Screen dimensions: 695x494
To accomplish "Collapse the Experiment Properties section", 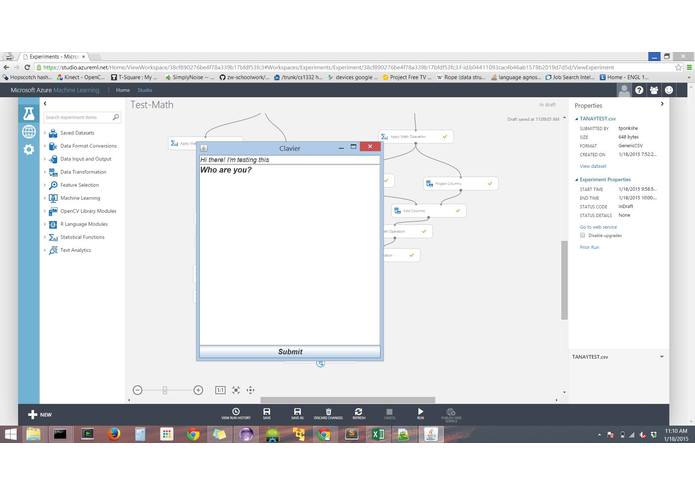I will tap(577, 180).
